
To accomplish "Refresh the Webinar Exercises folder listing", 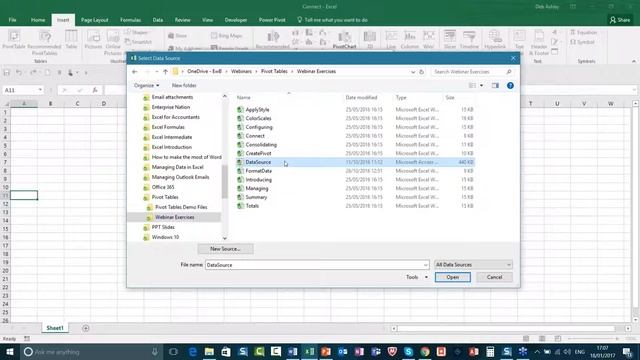I will pyautogui.click(x=422, y=72).
